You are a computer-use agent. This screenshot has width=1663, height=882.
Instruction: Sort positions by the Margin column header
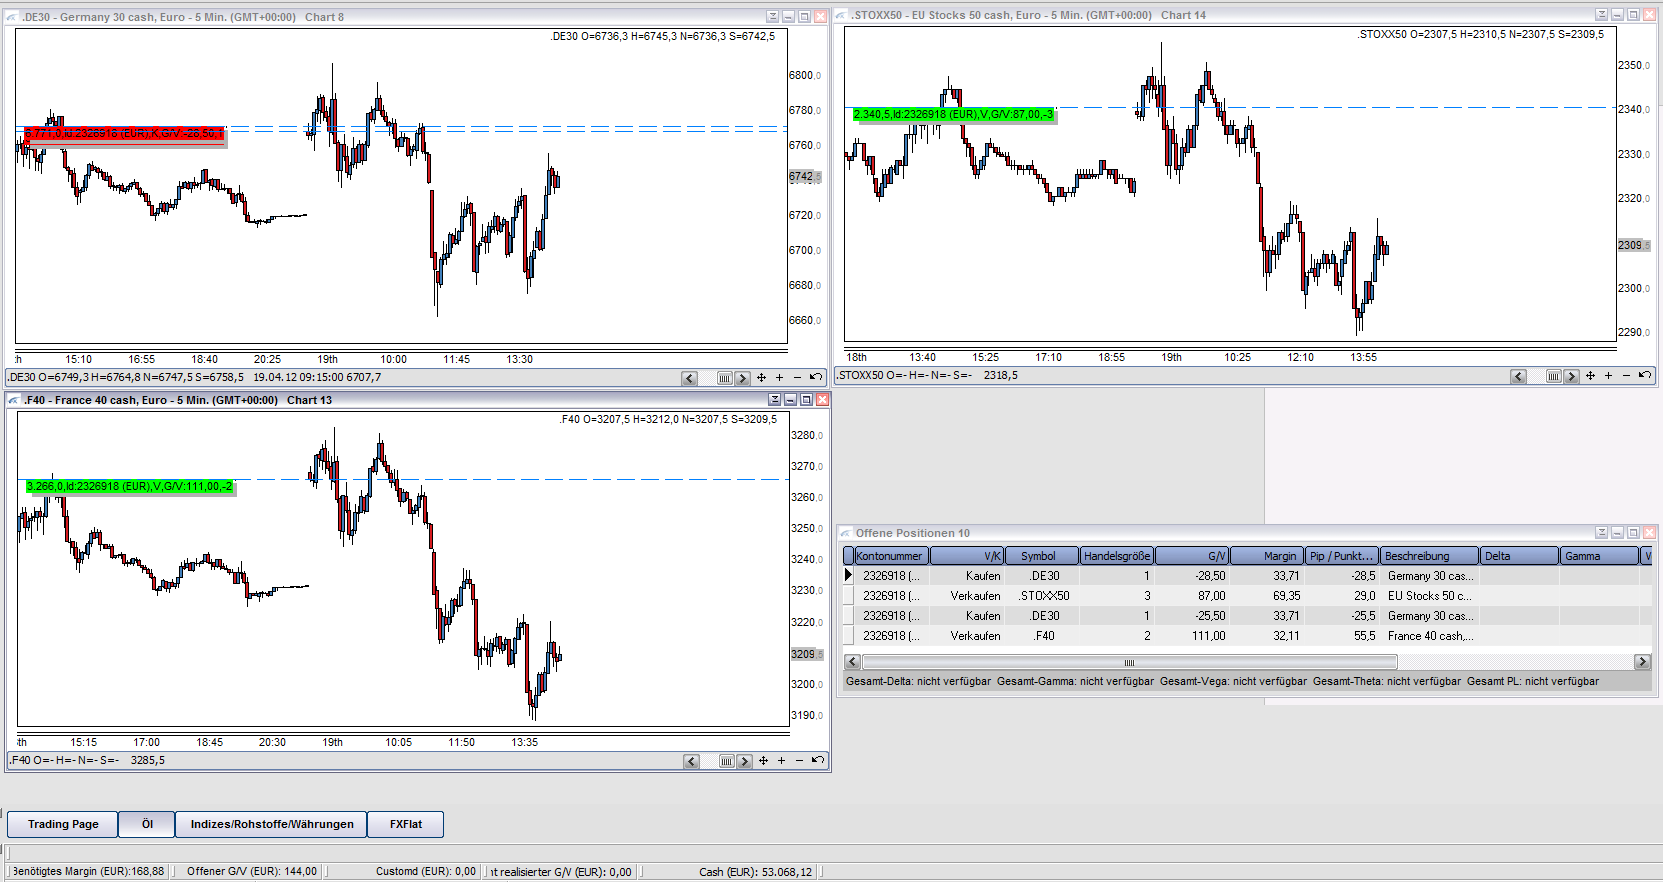click(x=1266, y=556)
